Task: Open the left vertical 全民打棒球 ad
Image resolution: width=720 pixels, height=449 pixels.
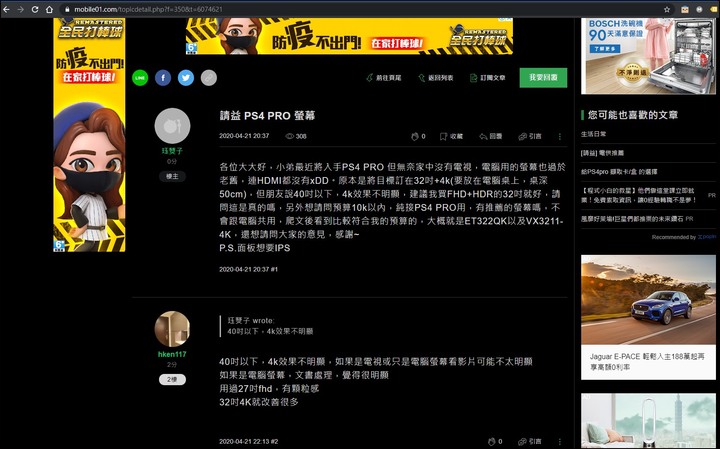Action: click(90, 135)
